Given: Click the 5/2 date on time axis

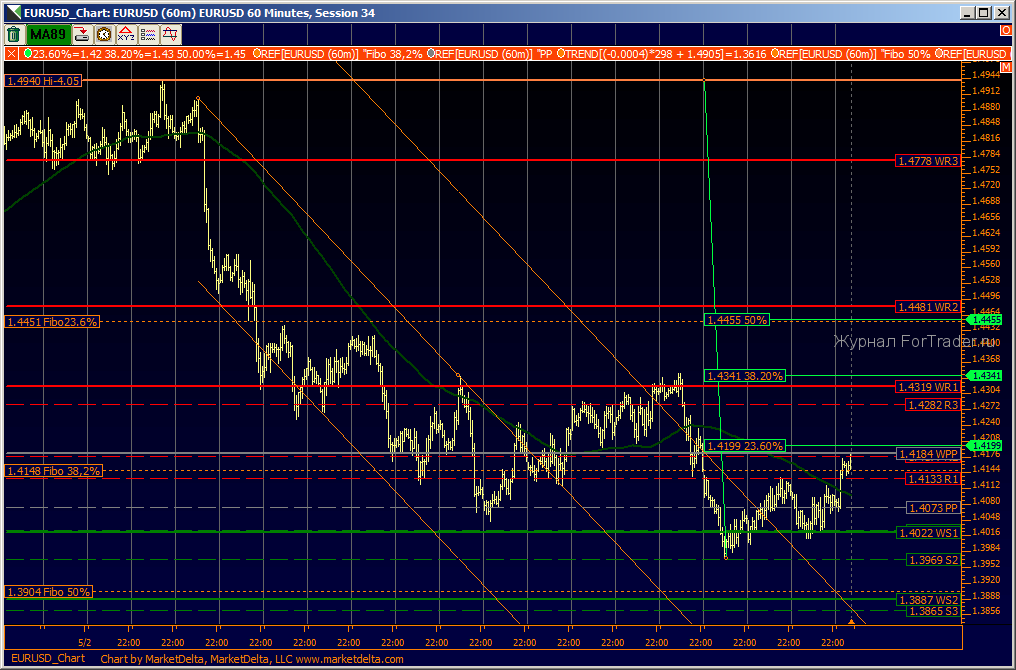Looking at the screenshot, I should pos(84,643).
